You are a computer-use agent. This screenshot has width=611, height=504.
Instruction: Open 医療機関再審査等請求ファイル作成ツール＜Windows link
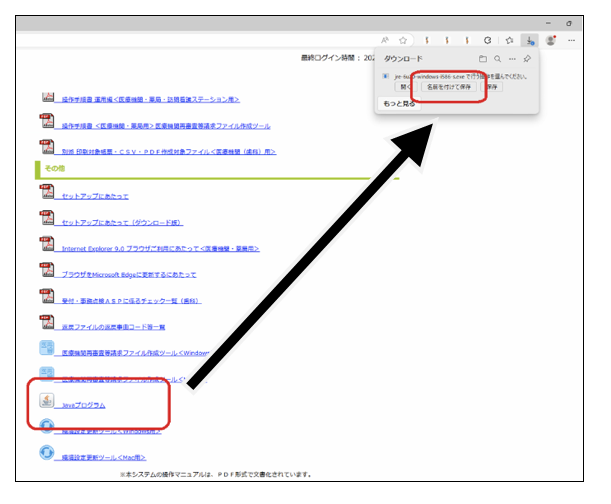coord(135,353)
